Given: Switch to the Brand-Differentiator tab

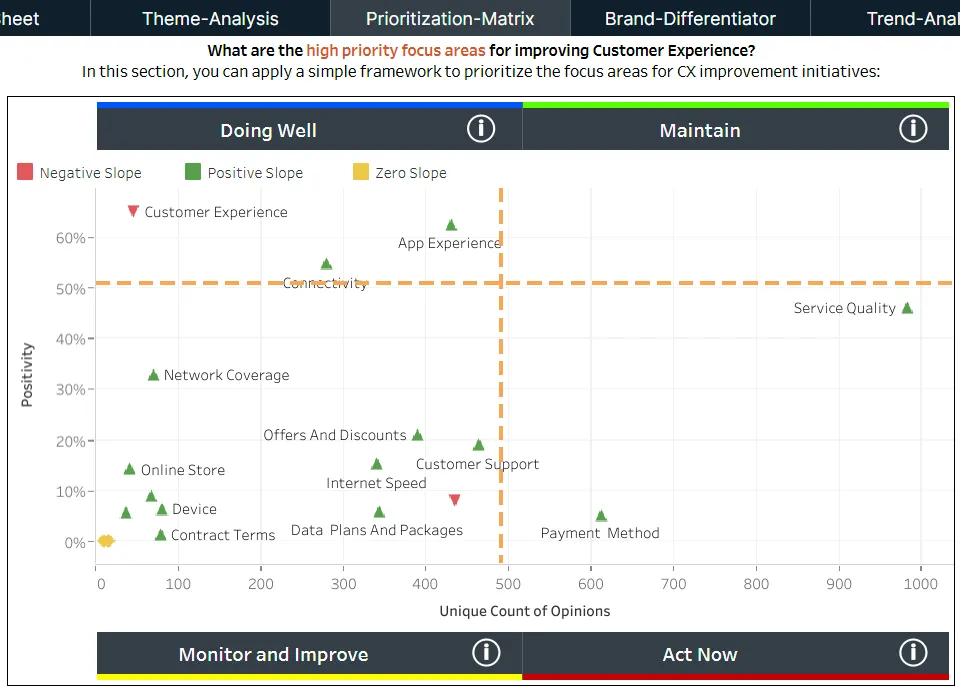Looking at the screenshot, I should coord(690,17).
